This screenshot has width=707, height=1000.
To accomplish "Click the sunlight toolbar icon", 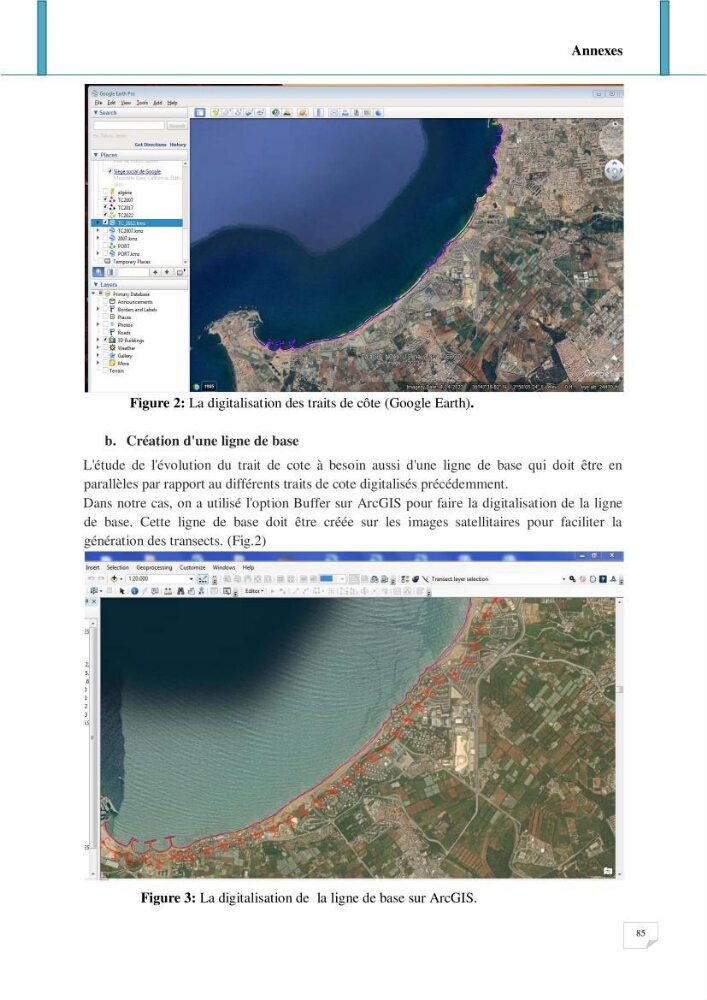I will (x=288, y=112).
